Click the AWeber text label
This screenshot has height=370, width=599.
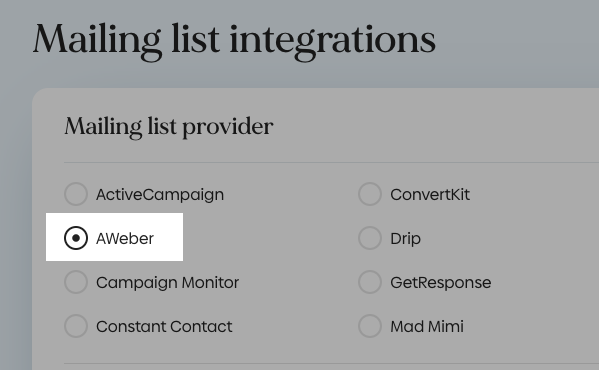(125, 239)
